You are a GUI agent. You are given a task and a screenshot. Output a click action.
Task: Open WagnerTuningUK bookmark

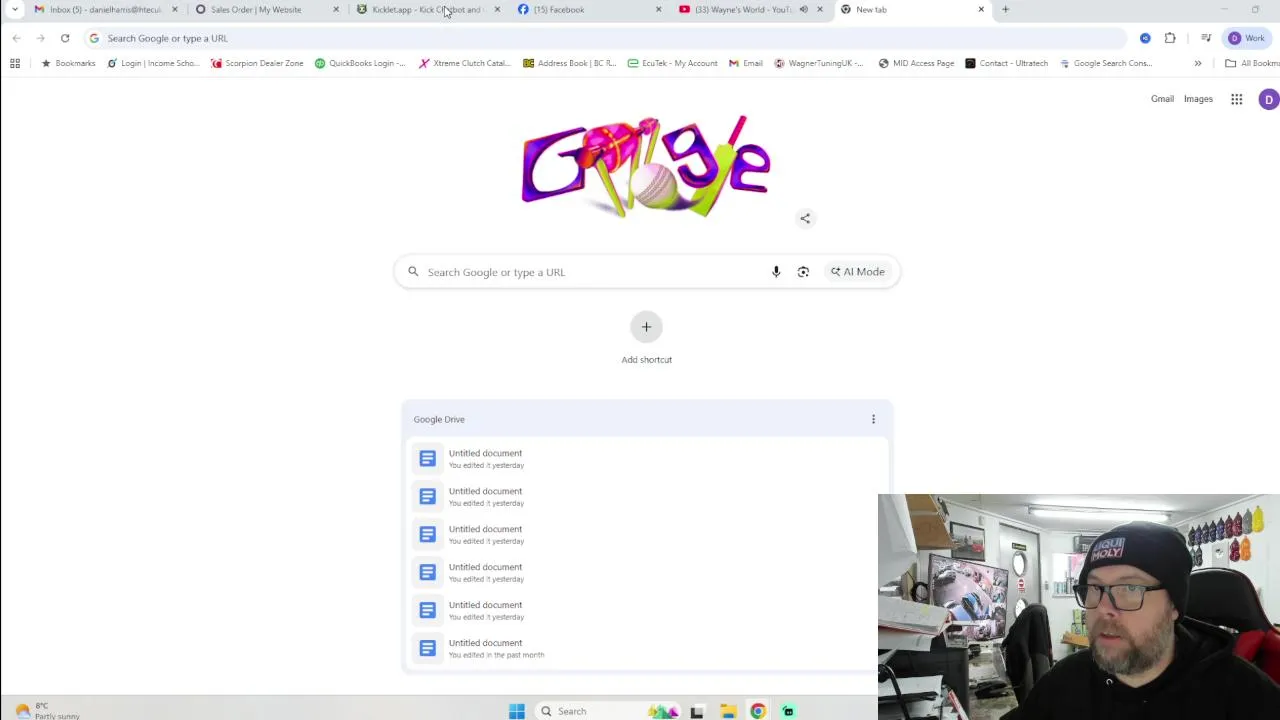click(819, 63)
